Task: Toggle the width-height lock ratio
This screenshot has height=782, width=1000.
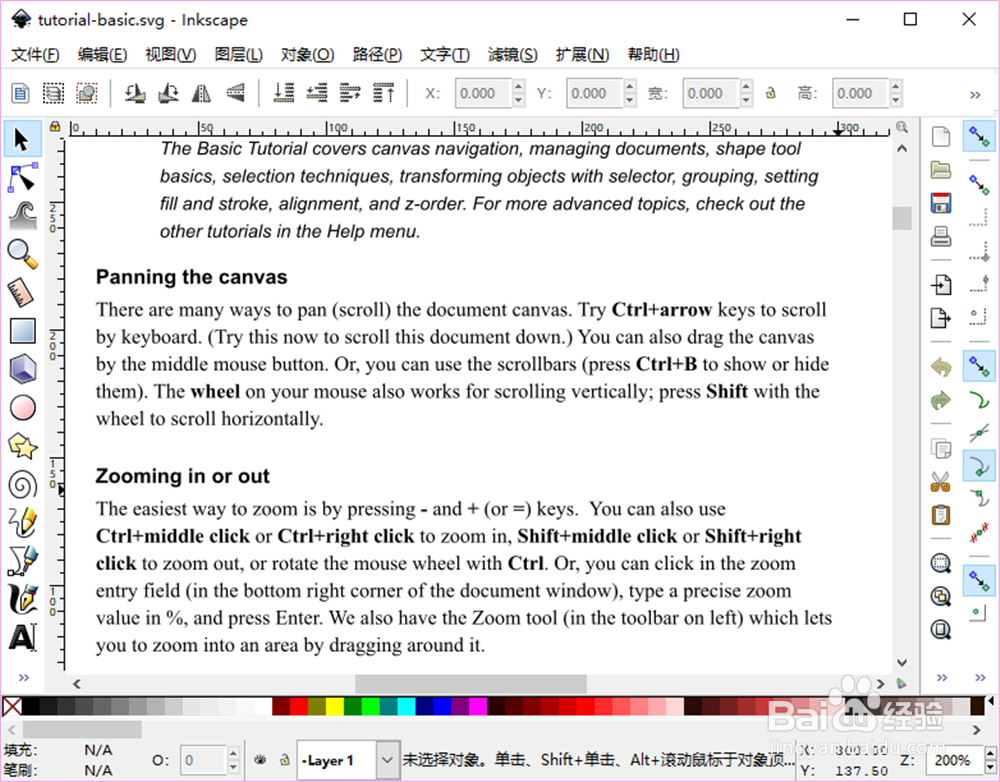Action: tap(771, 93)
